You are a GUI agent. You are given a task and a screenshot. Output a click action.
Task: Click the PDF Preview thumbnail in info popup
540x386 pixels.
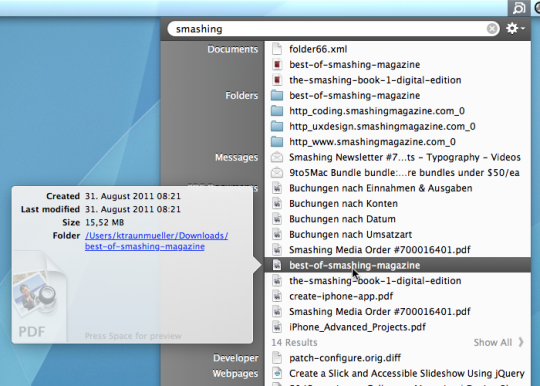(x=39, y=296)
